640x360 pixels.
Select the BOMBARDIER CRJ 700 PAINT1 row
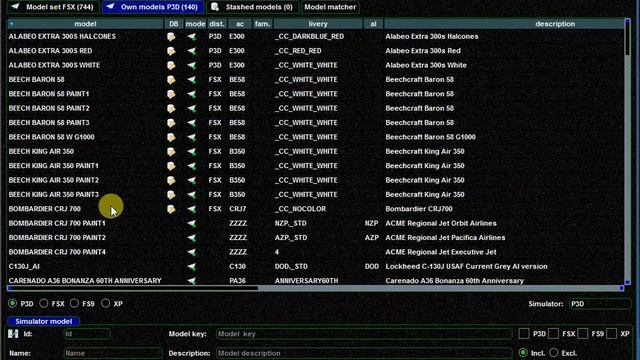316,223
